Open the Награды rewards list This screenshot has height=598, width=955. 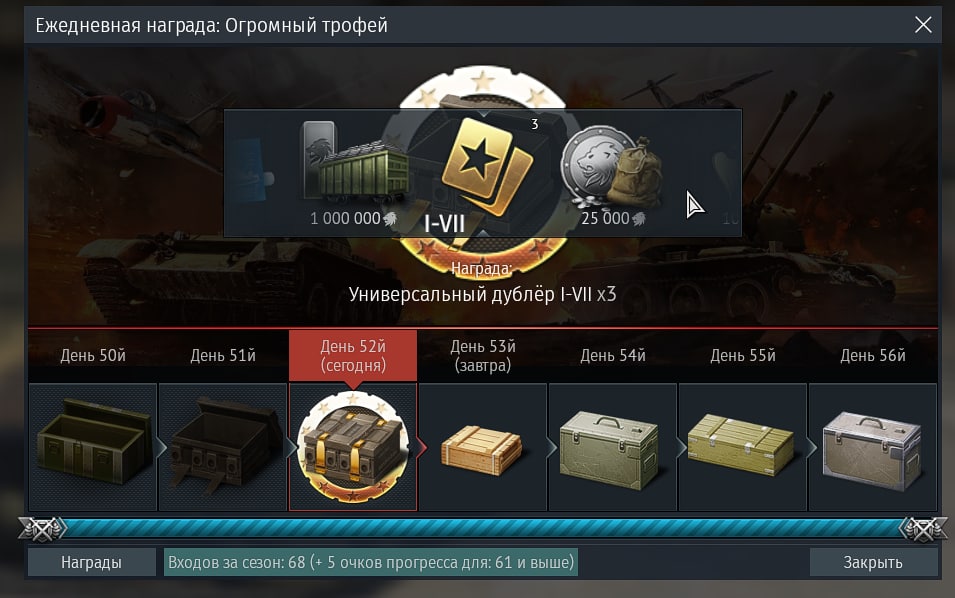91,562
